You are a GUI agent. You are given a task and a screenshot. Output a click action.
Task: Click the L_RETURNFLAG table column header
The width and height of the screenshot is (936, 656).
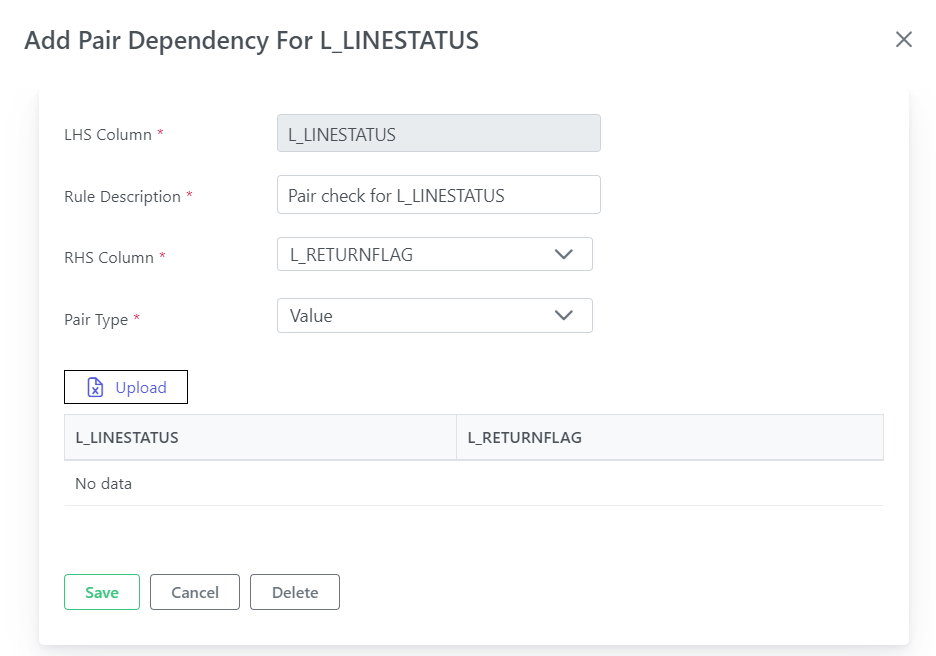point(670,438)
